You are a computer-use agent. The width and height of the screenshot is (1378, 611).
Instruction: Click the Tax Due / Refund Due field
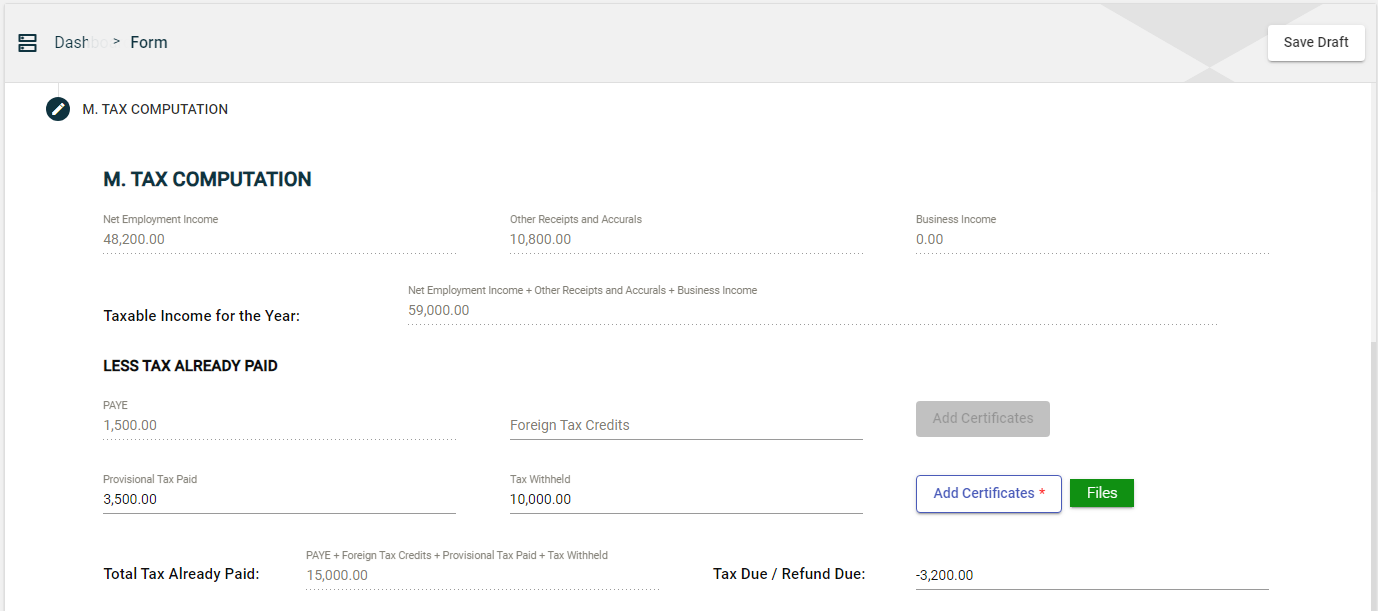tap(1092, 576)
